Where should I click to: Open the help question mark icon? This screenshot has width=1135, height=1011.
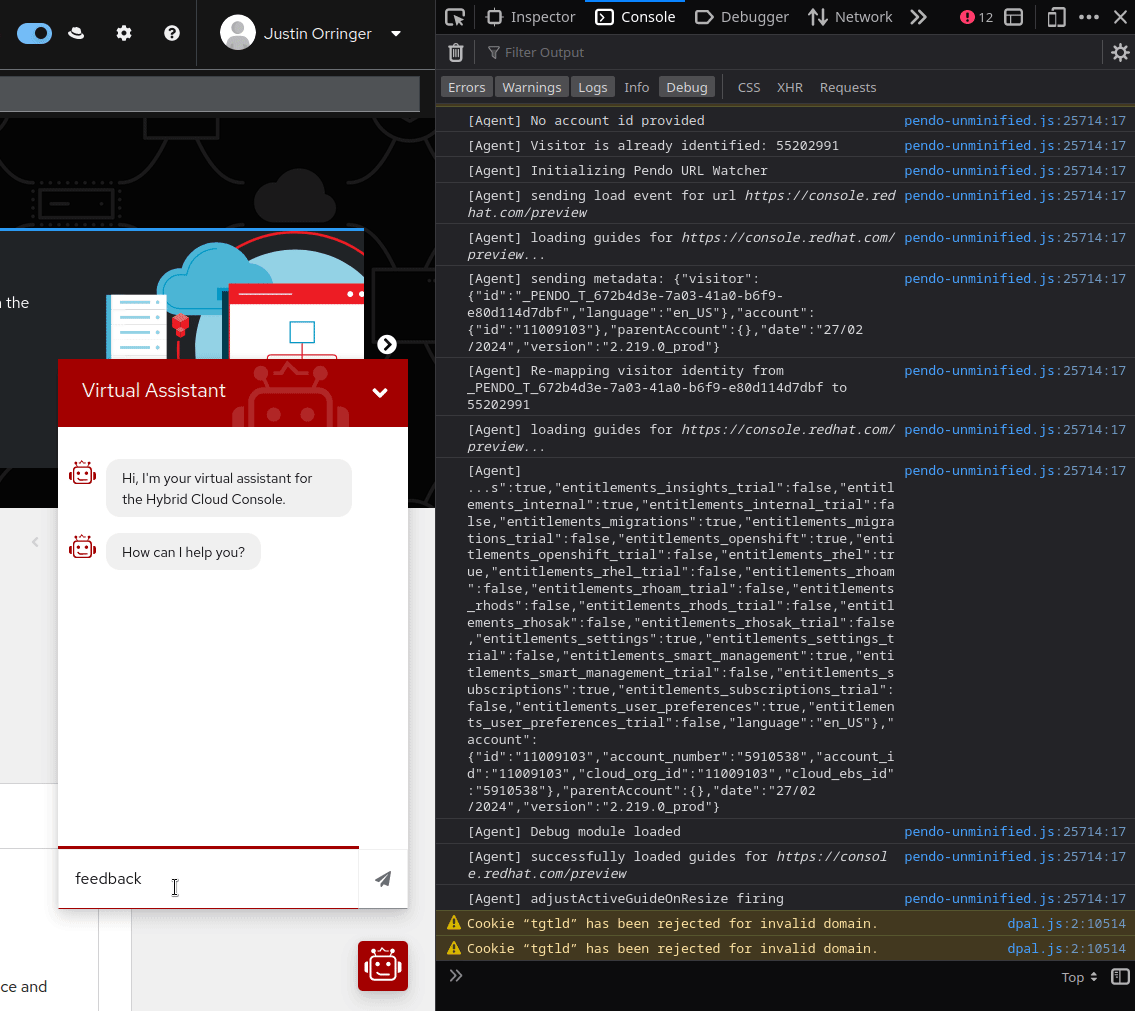(x=172, y=33)
